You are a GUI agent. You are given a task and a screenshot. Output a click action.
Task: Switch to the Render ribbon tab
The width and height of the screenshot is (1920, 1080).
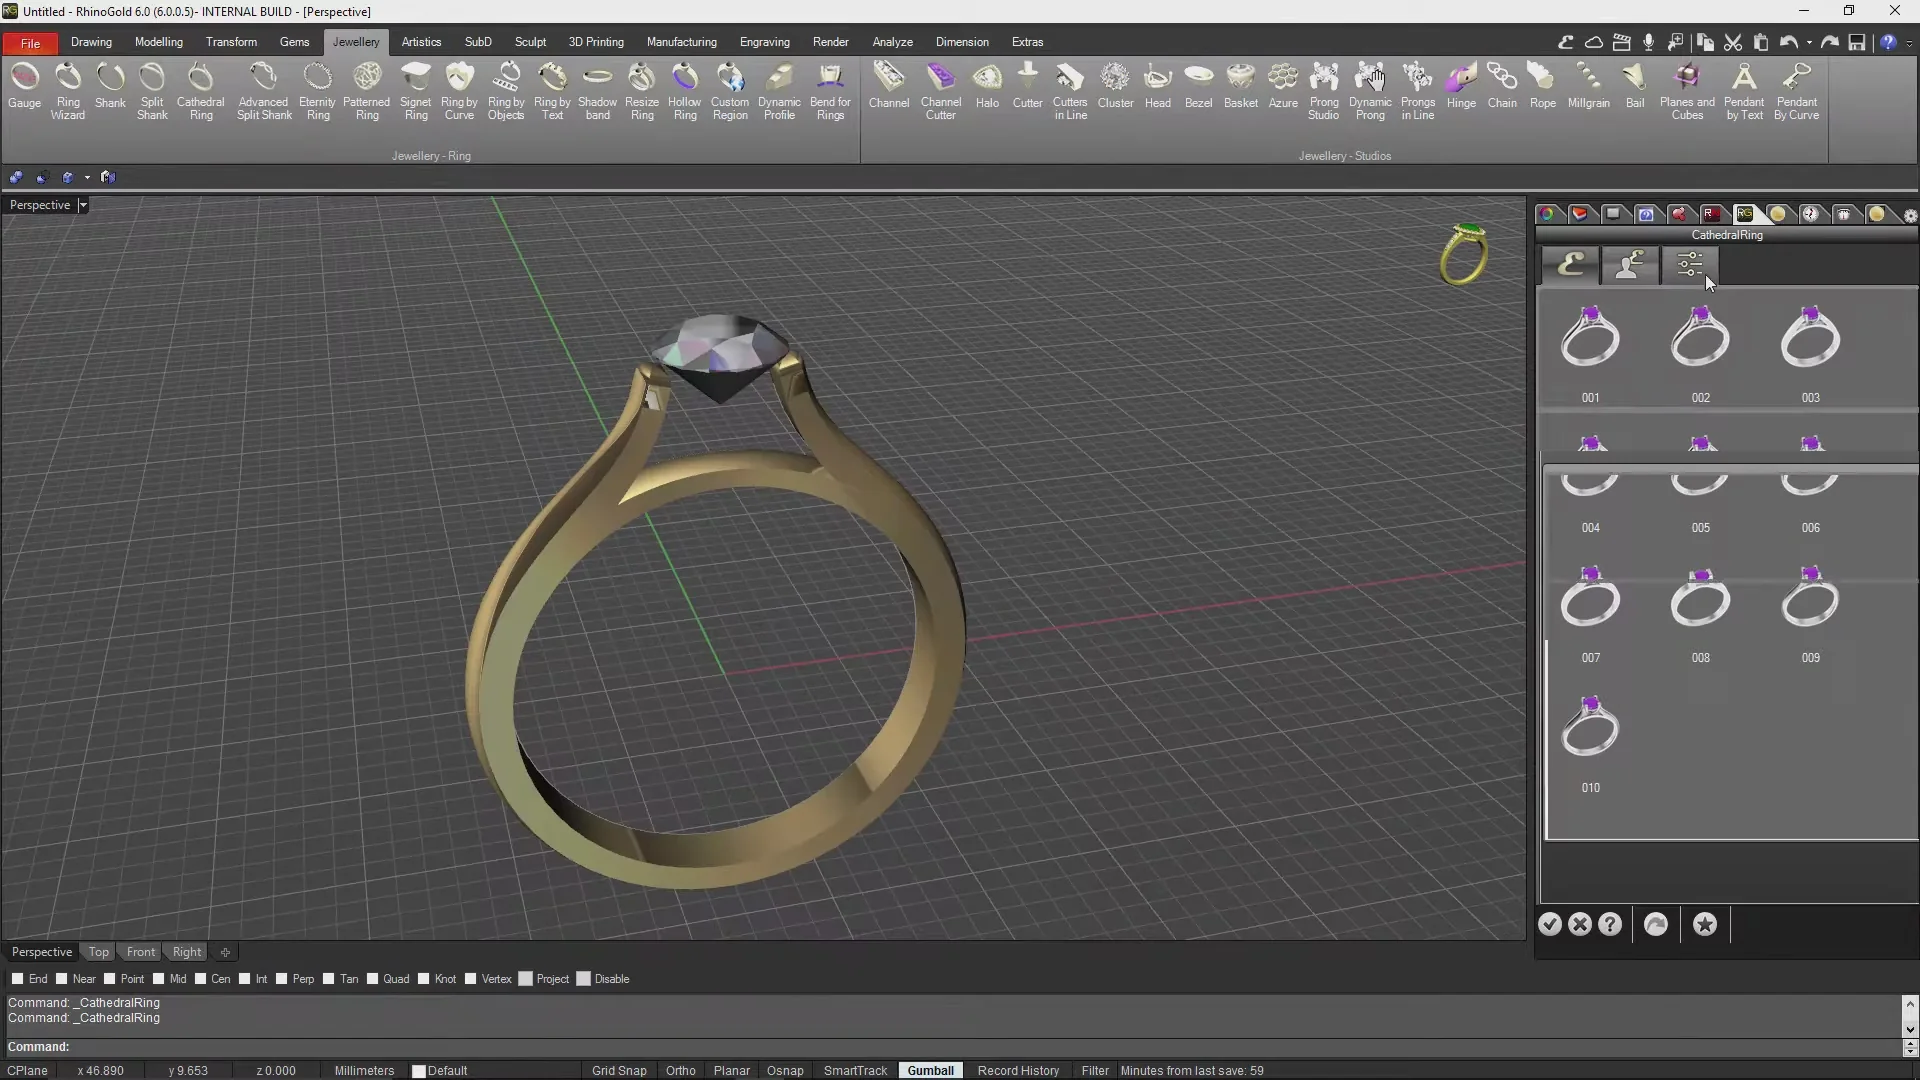pos(830,42)
